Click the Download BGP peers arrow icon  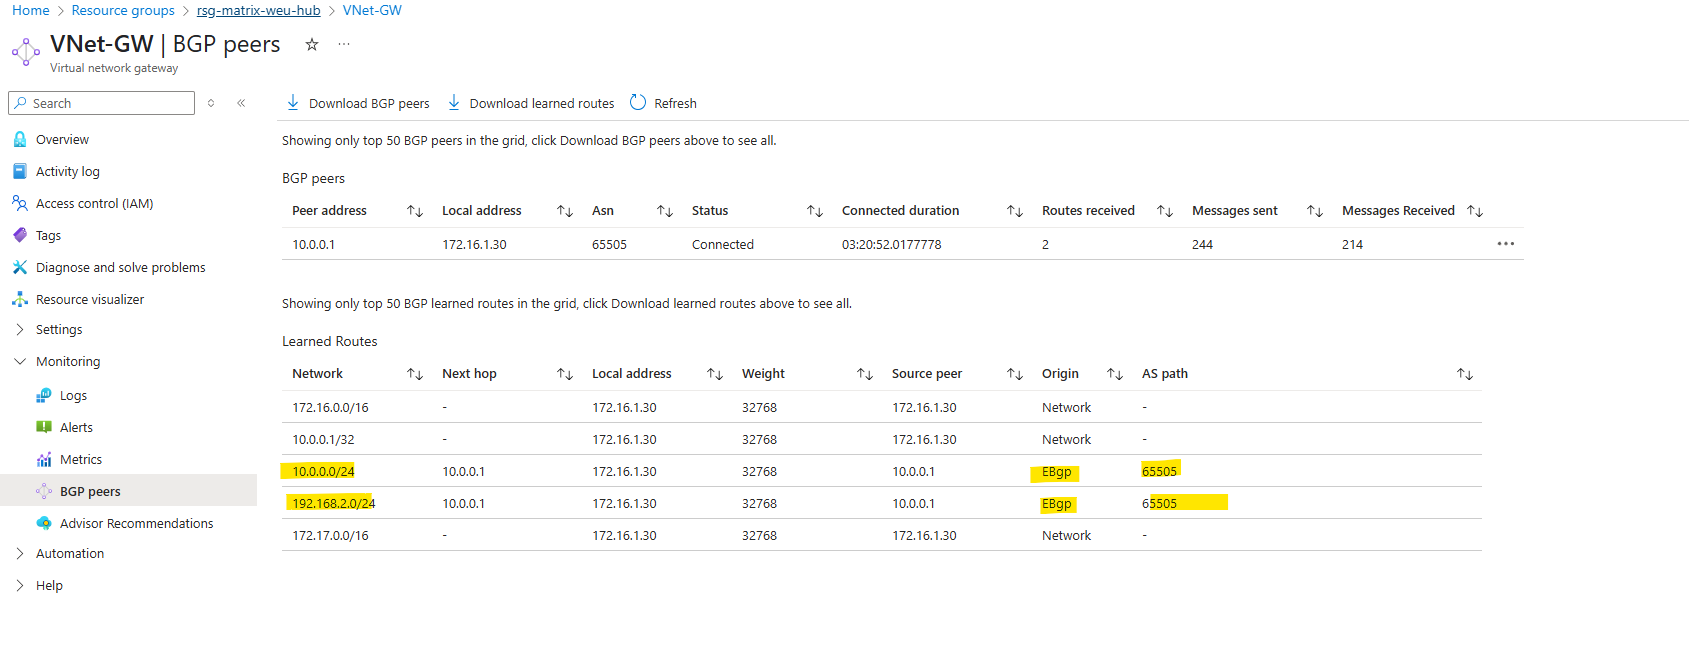coord(293,102)
